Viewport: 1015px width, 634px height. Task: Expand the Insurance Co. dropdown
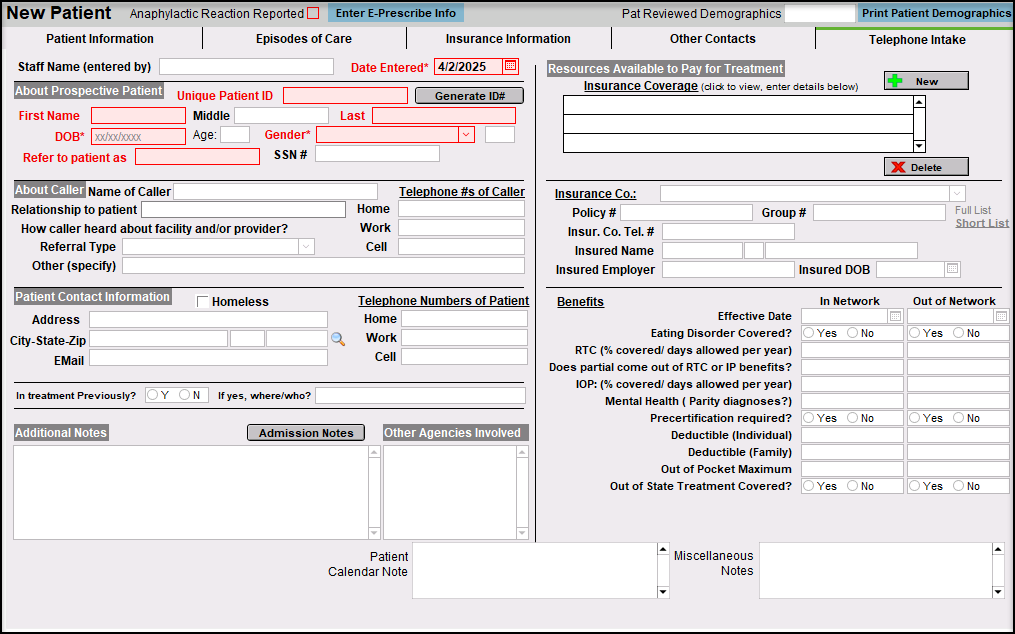click(x=957, y=193)
